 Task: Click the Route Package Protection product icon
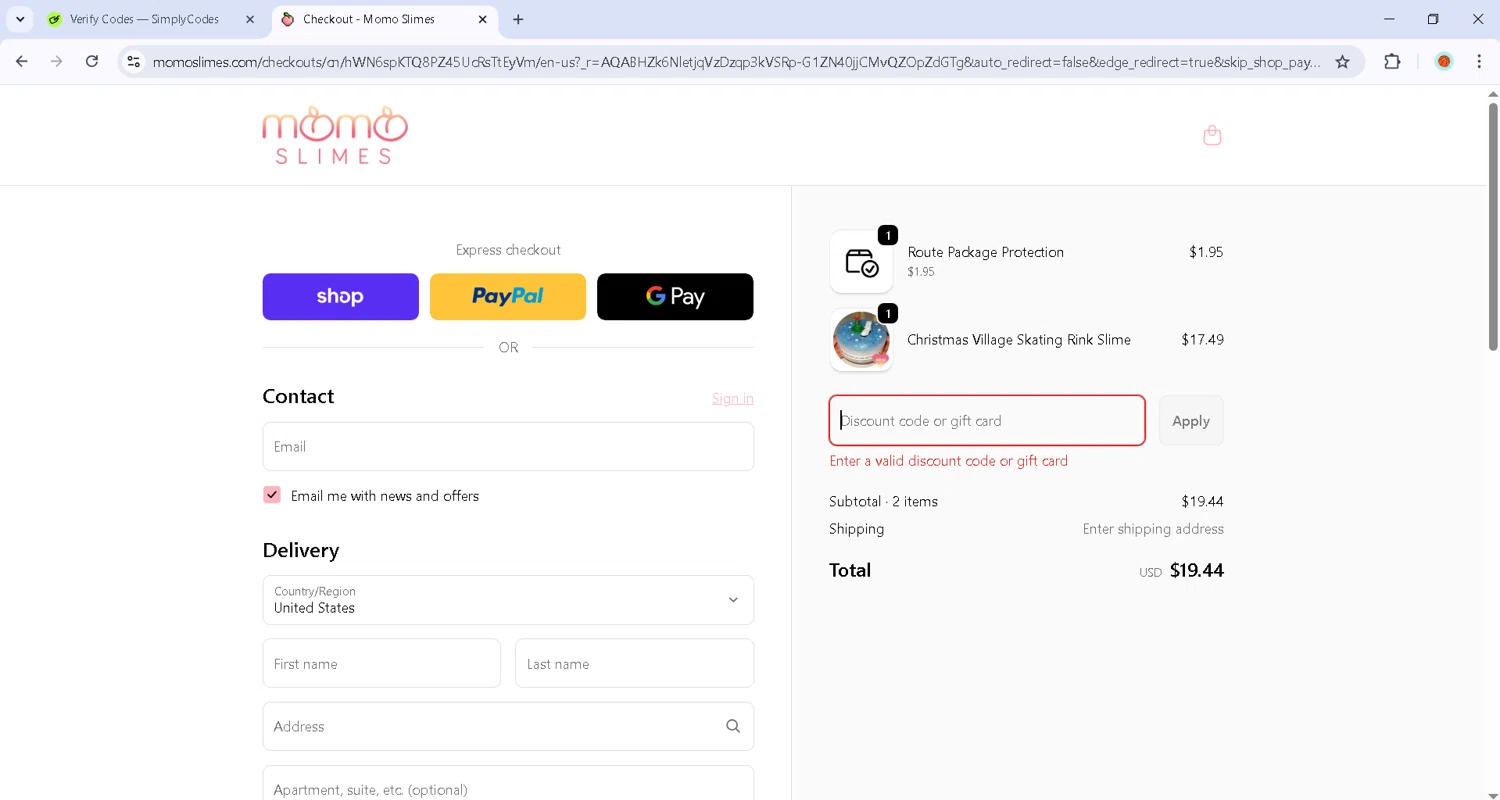point(861,262)
